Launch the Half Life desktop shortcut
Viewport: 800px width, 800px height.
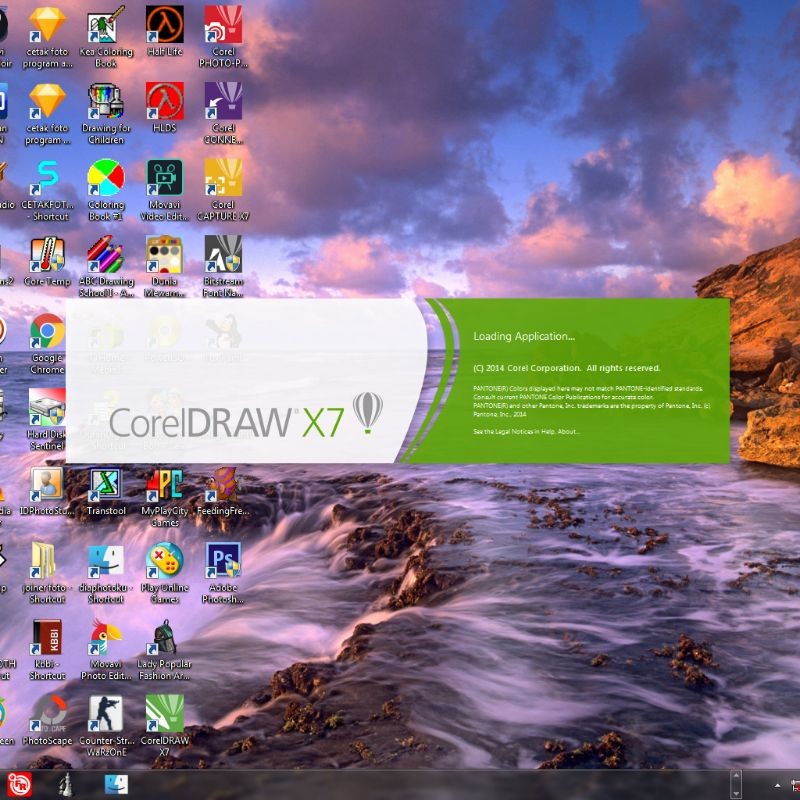tap(165, 31)
